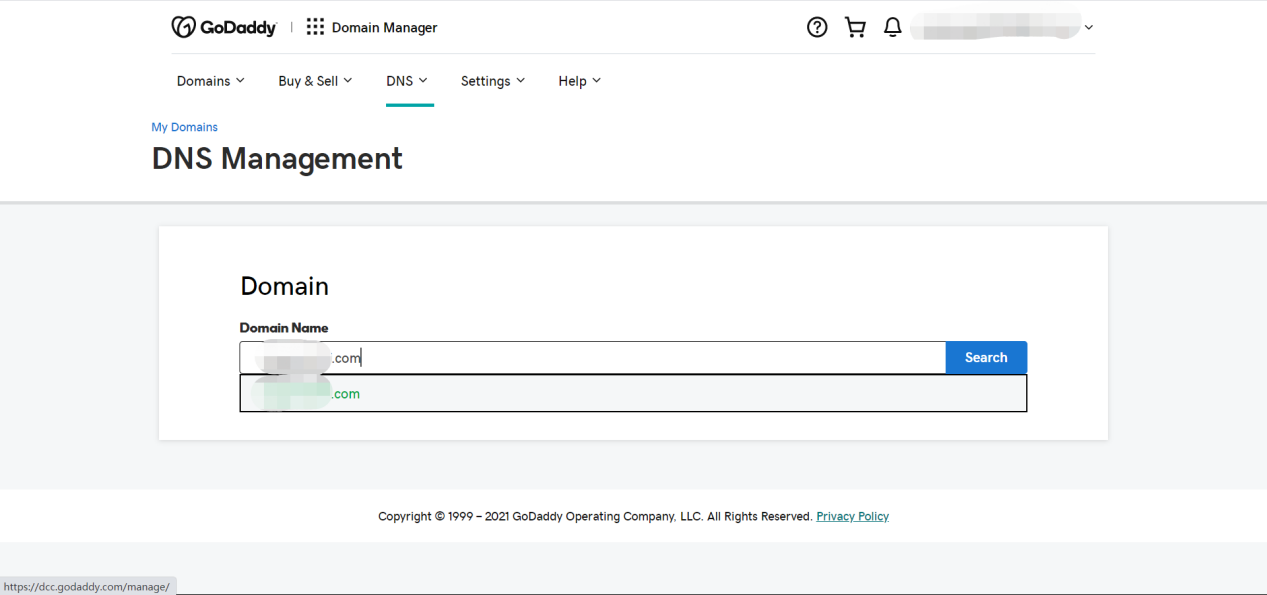Expand the Buy & Sell dropdown

pos(315,81)
